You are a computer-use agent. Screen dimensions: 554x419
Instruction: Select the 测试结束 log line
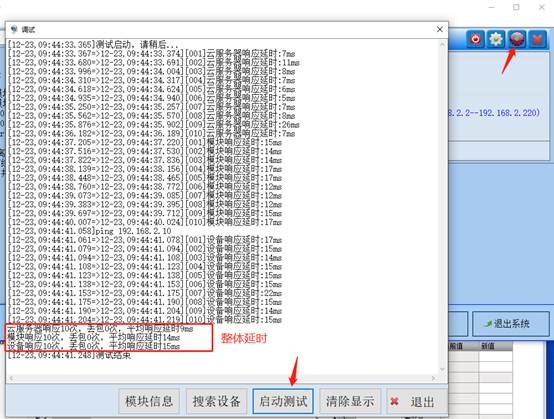pos(69,355)
